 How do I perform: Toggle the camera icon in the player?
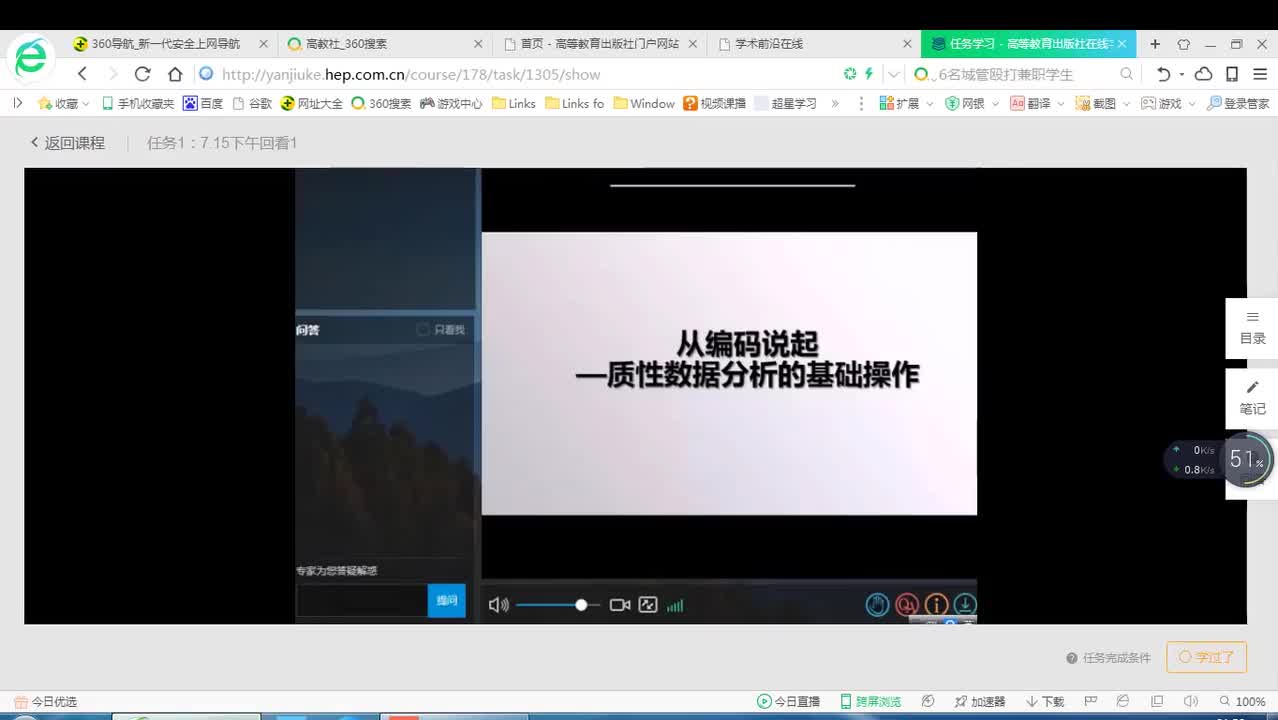pos(620,605)
